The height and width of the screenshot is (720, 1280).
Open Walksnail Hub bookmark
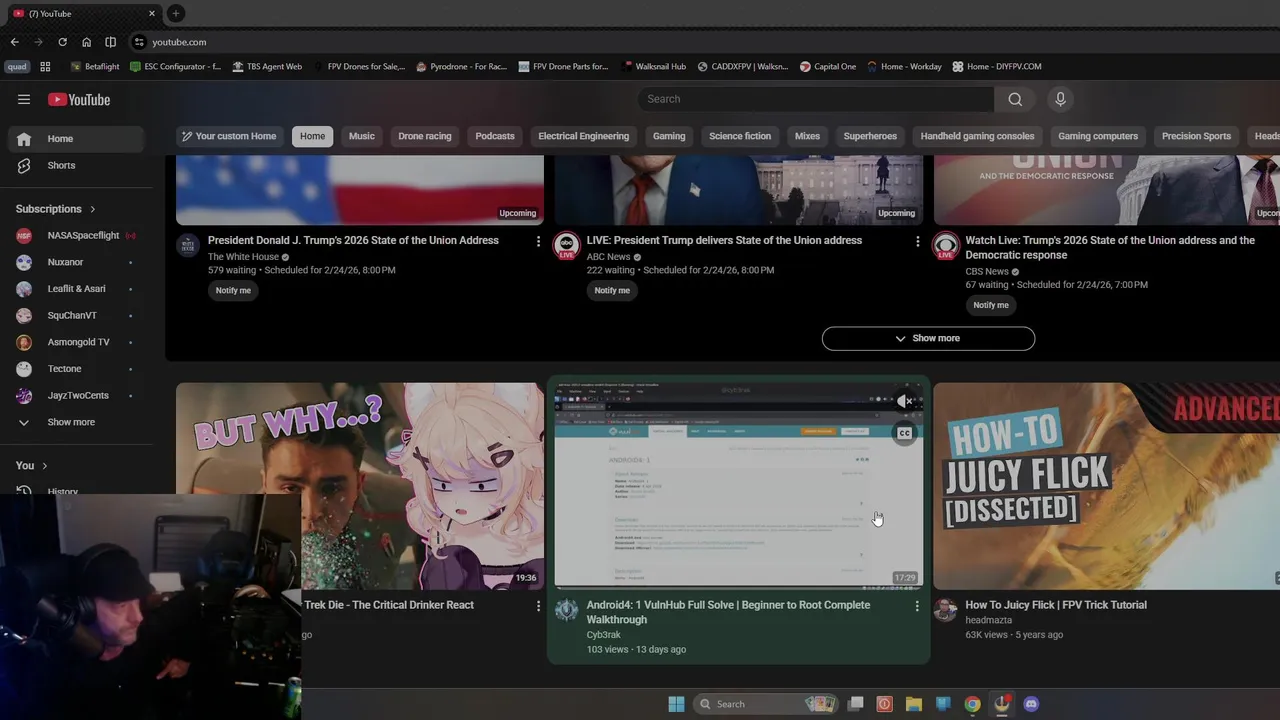(654, 67)
